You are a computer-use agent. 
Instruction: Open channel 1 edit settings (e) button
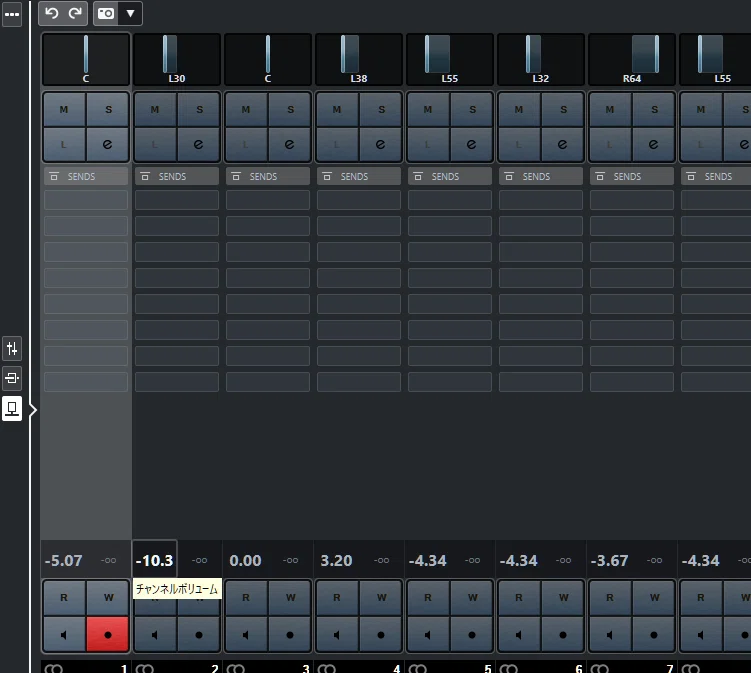[108, 144]
